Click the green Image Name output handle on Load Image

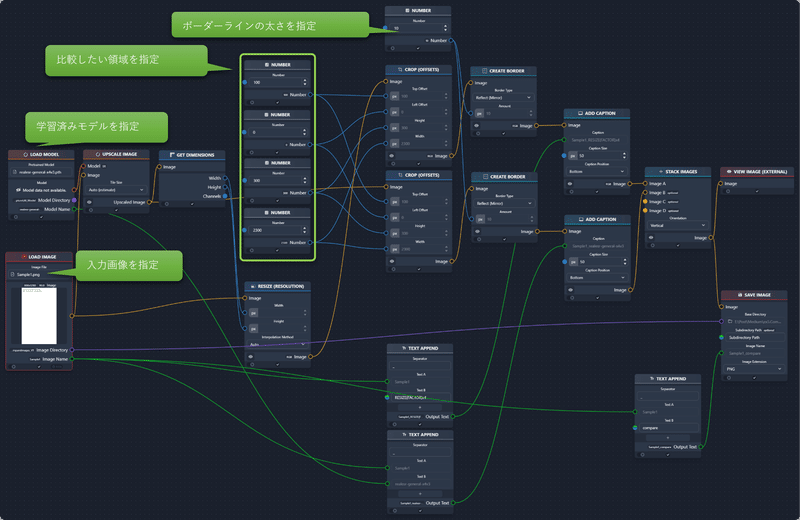(x=72, y=359)
